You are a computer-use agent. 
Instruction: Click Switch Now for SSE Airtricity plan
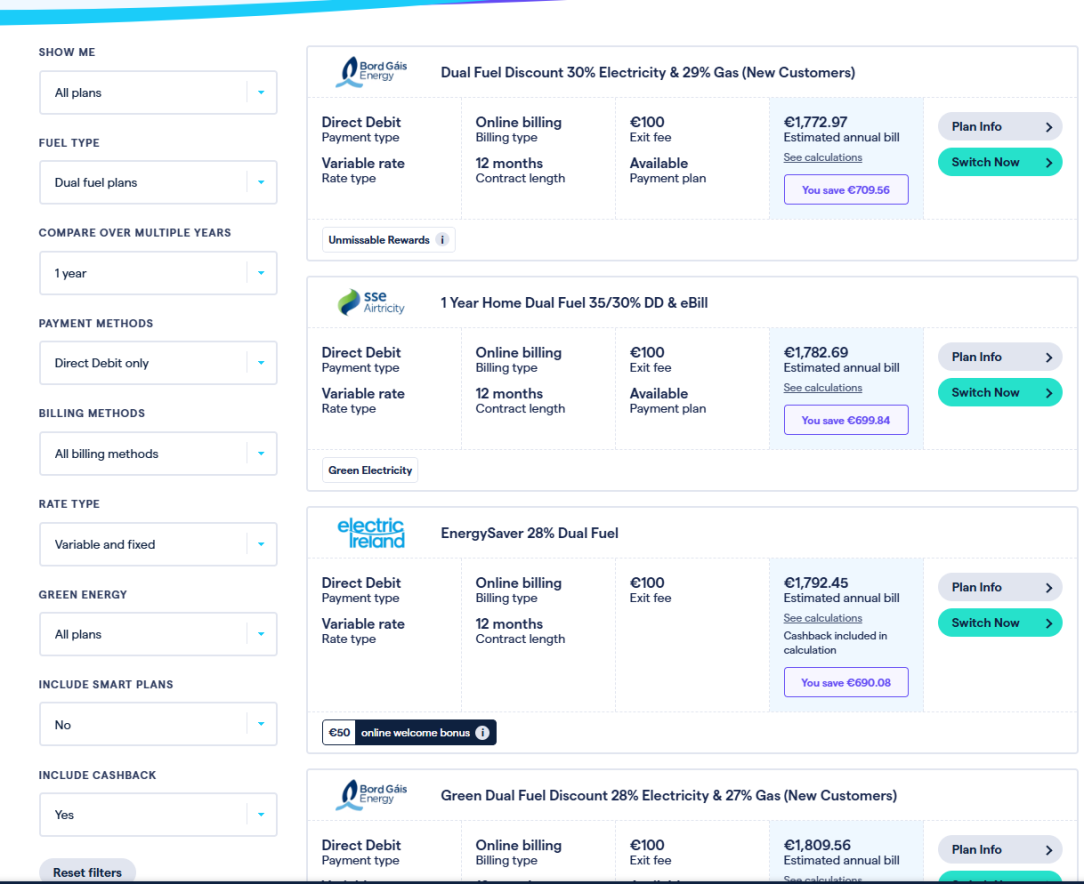(1000, 392)
